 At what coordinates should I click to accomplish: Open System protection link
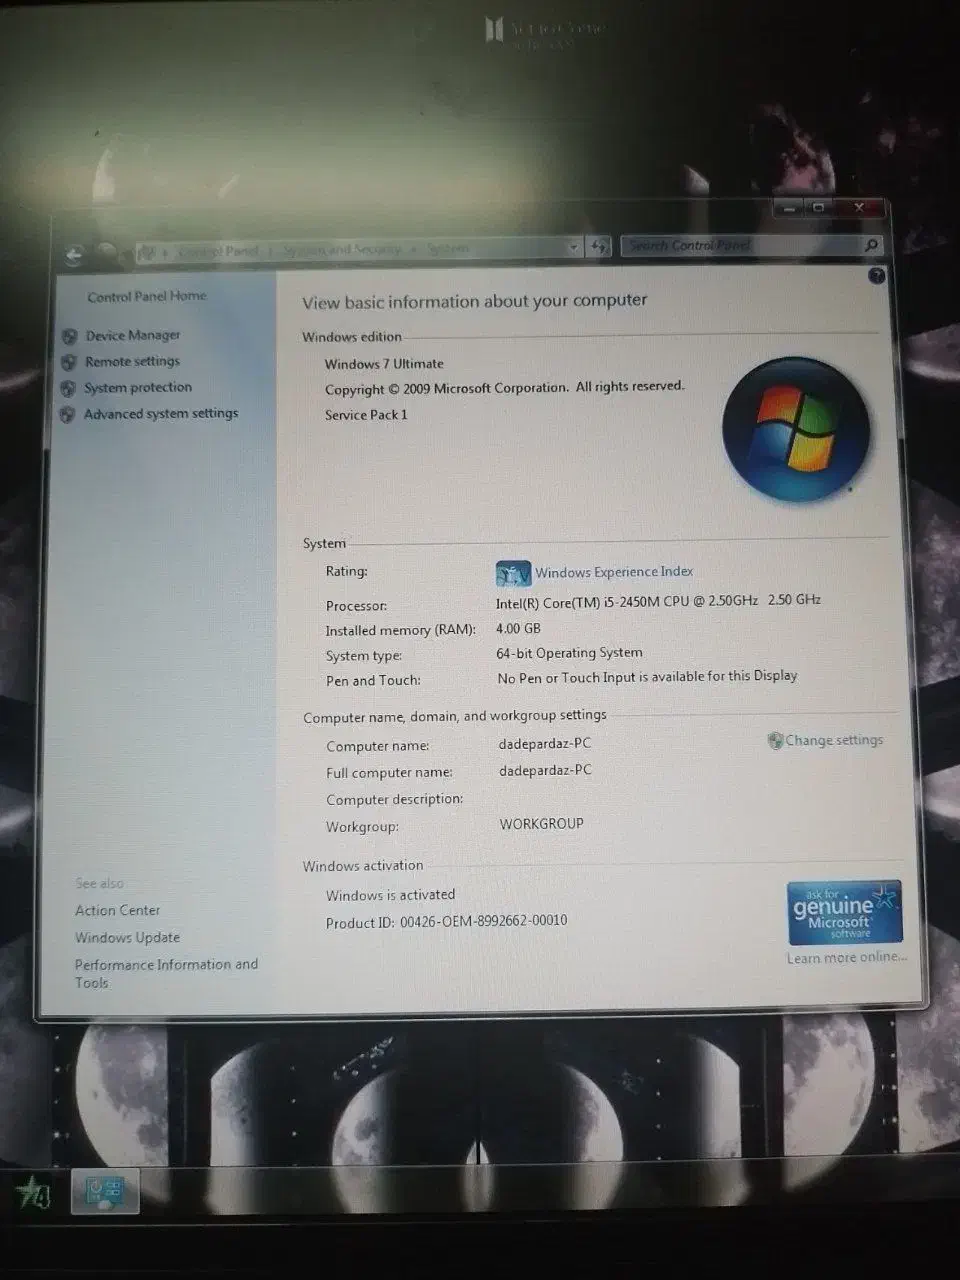(x=137, y=387)
